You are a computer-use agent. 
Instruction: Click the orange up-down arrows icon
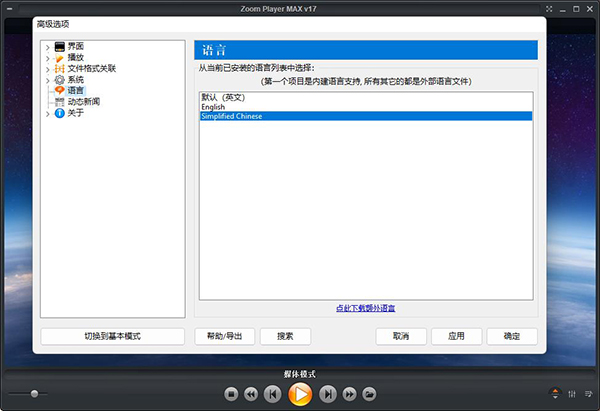555,393
